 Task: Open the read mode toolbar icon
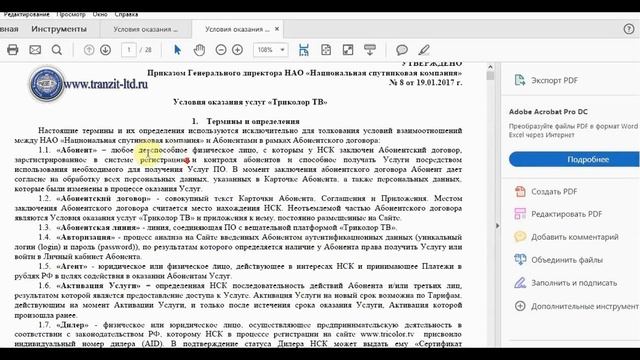click(x=370, y=50)
